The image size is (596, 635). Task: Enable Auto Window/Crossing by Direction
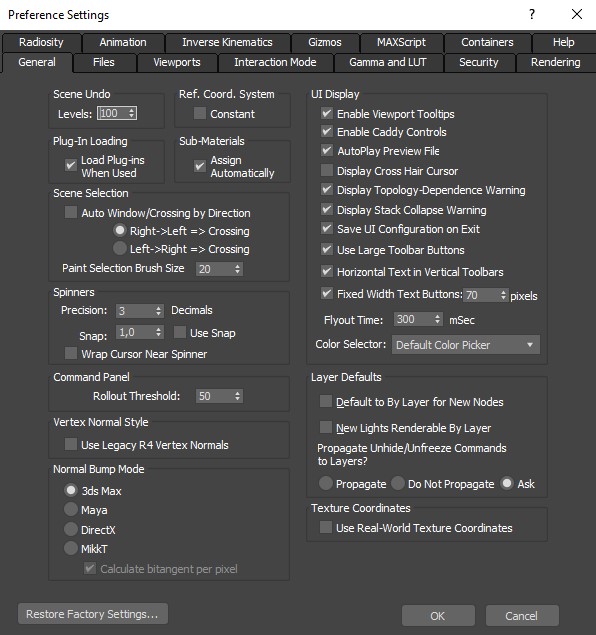click(x=71, y=212)
